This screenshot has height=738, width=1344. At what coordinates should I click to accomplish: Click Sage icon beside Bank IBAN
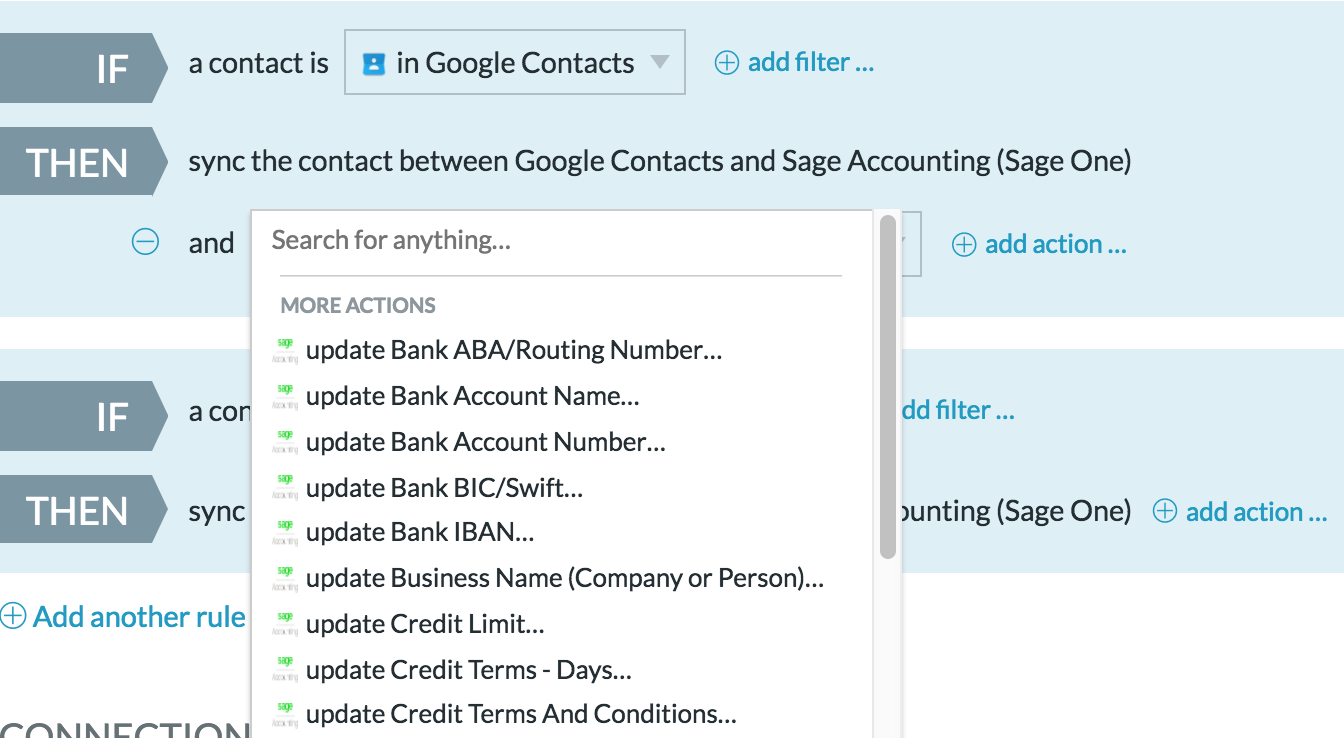pos(285,534)
